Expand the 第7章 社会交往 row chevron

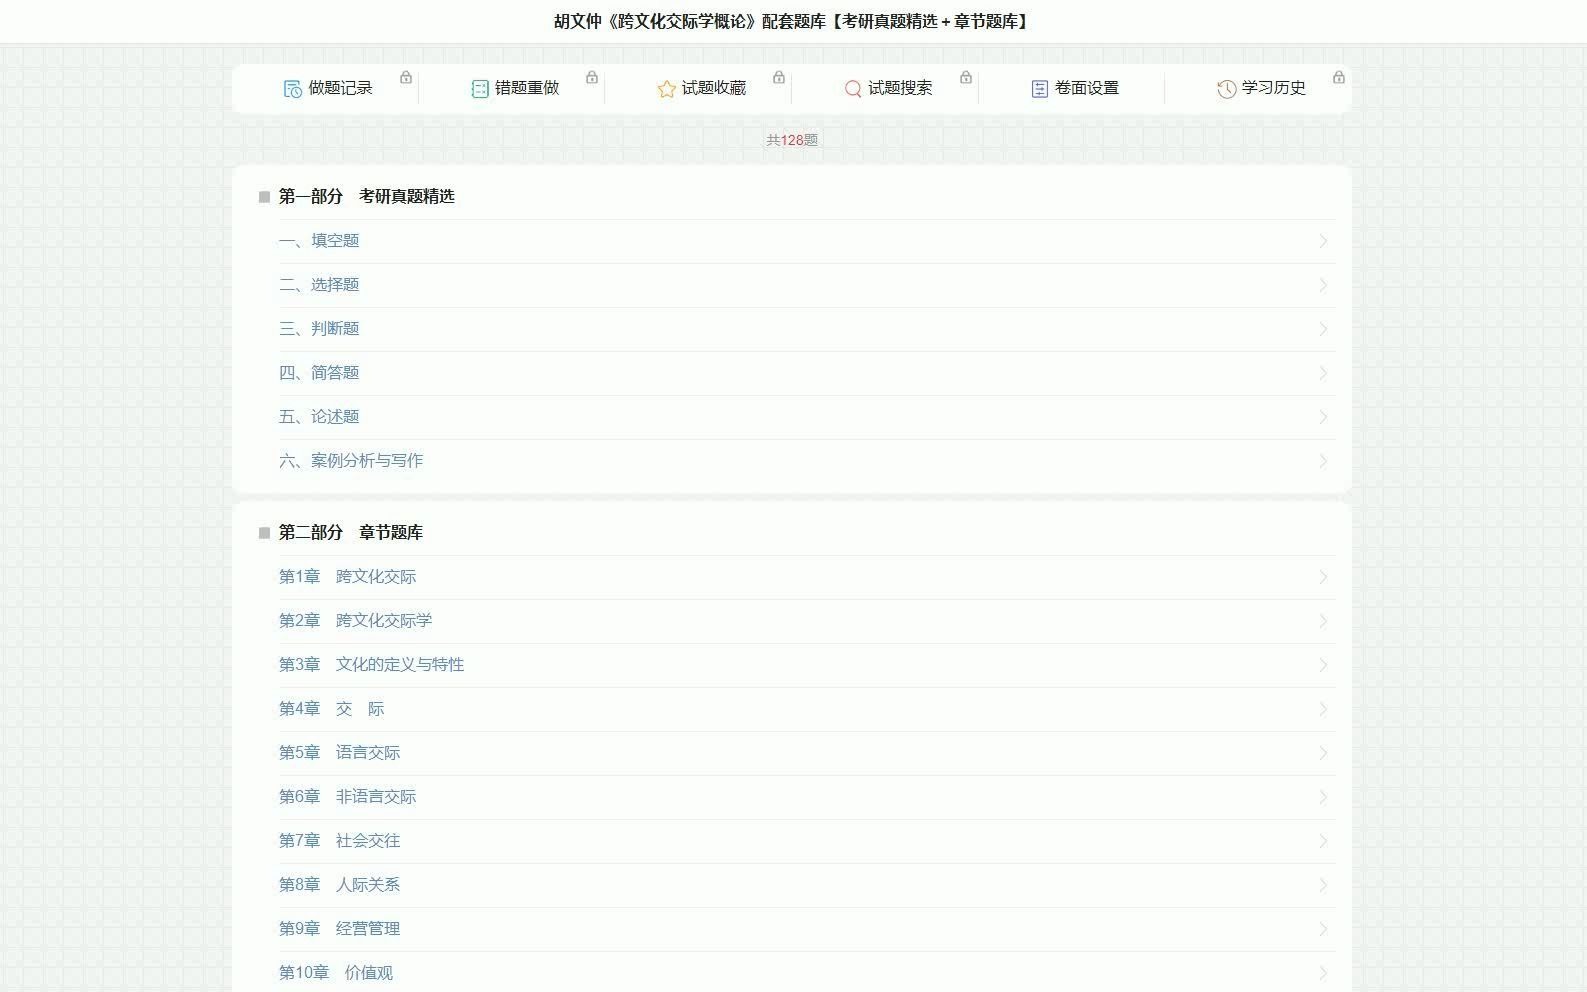pyautogui.click(x=1323, y=841)
